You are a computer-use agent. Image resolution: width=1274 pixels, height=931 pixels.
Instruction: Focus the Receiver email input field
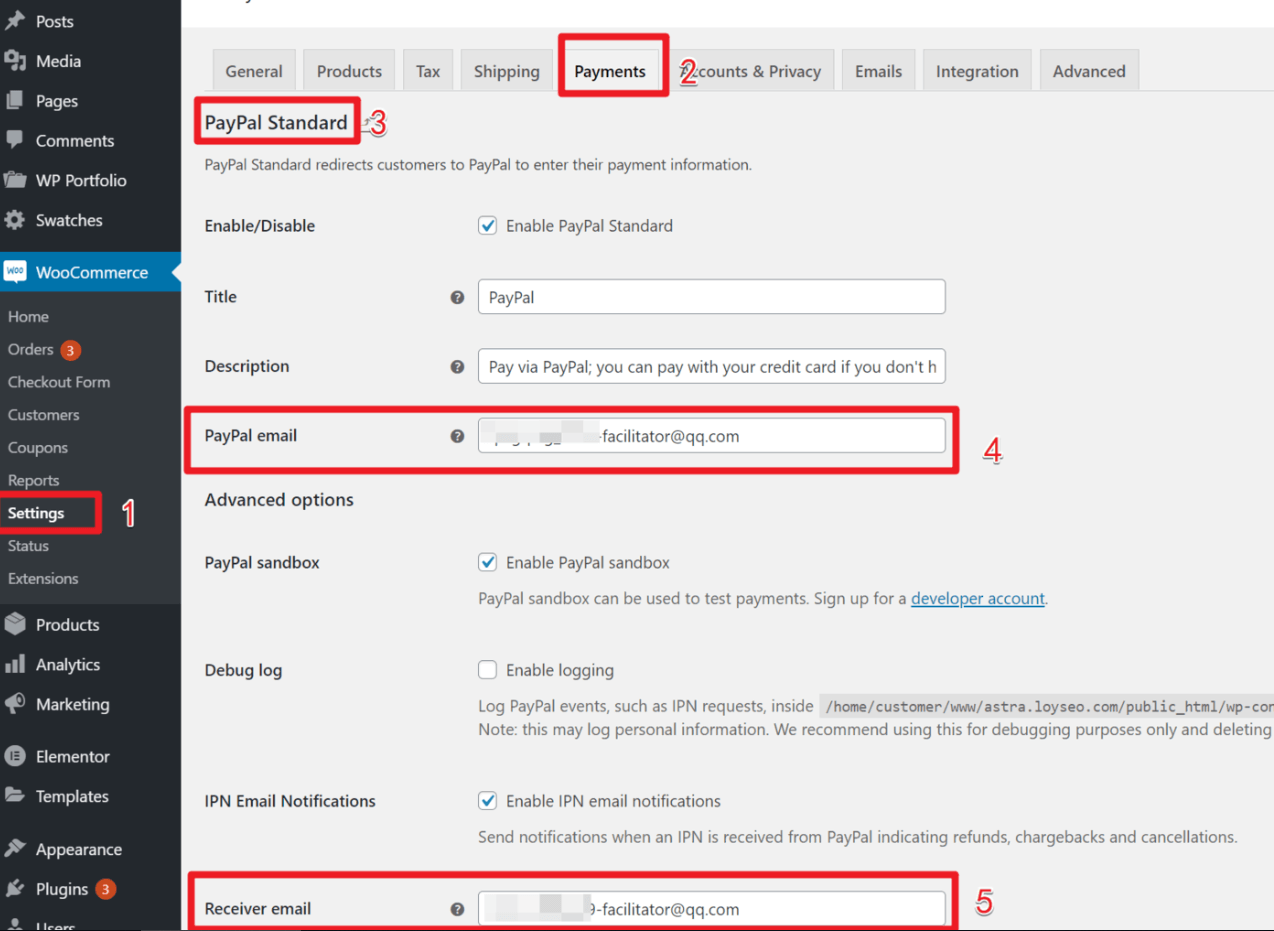712,909
